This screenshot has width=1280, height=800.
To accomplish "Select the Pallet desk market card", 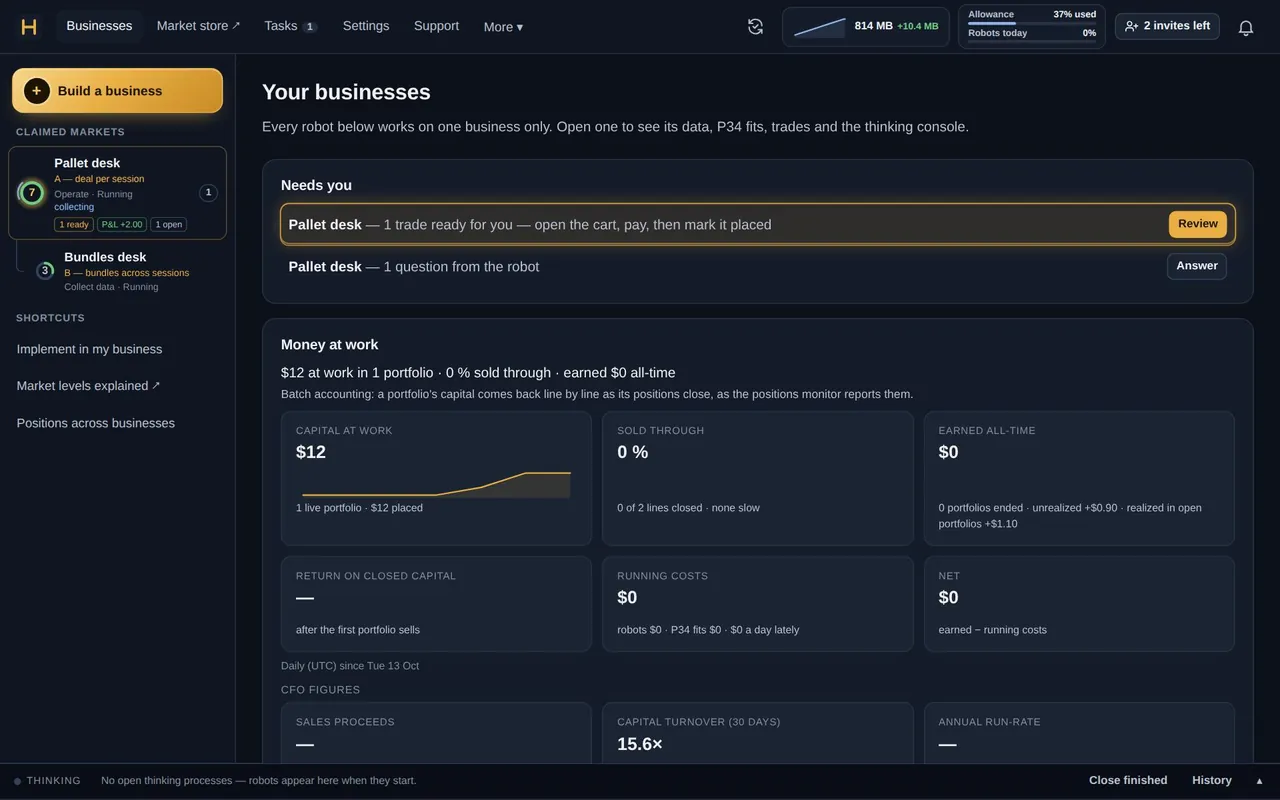I will pos(117,193).
